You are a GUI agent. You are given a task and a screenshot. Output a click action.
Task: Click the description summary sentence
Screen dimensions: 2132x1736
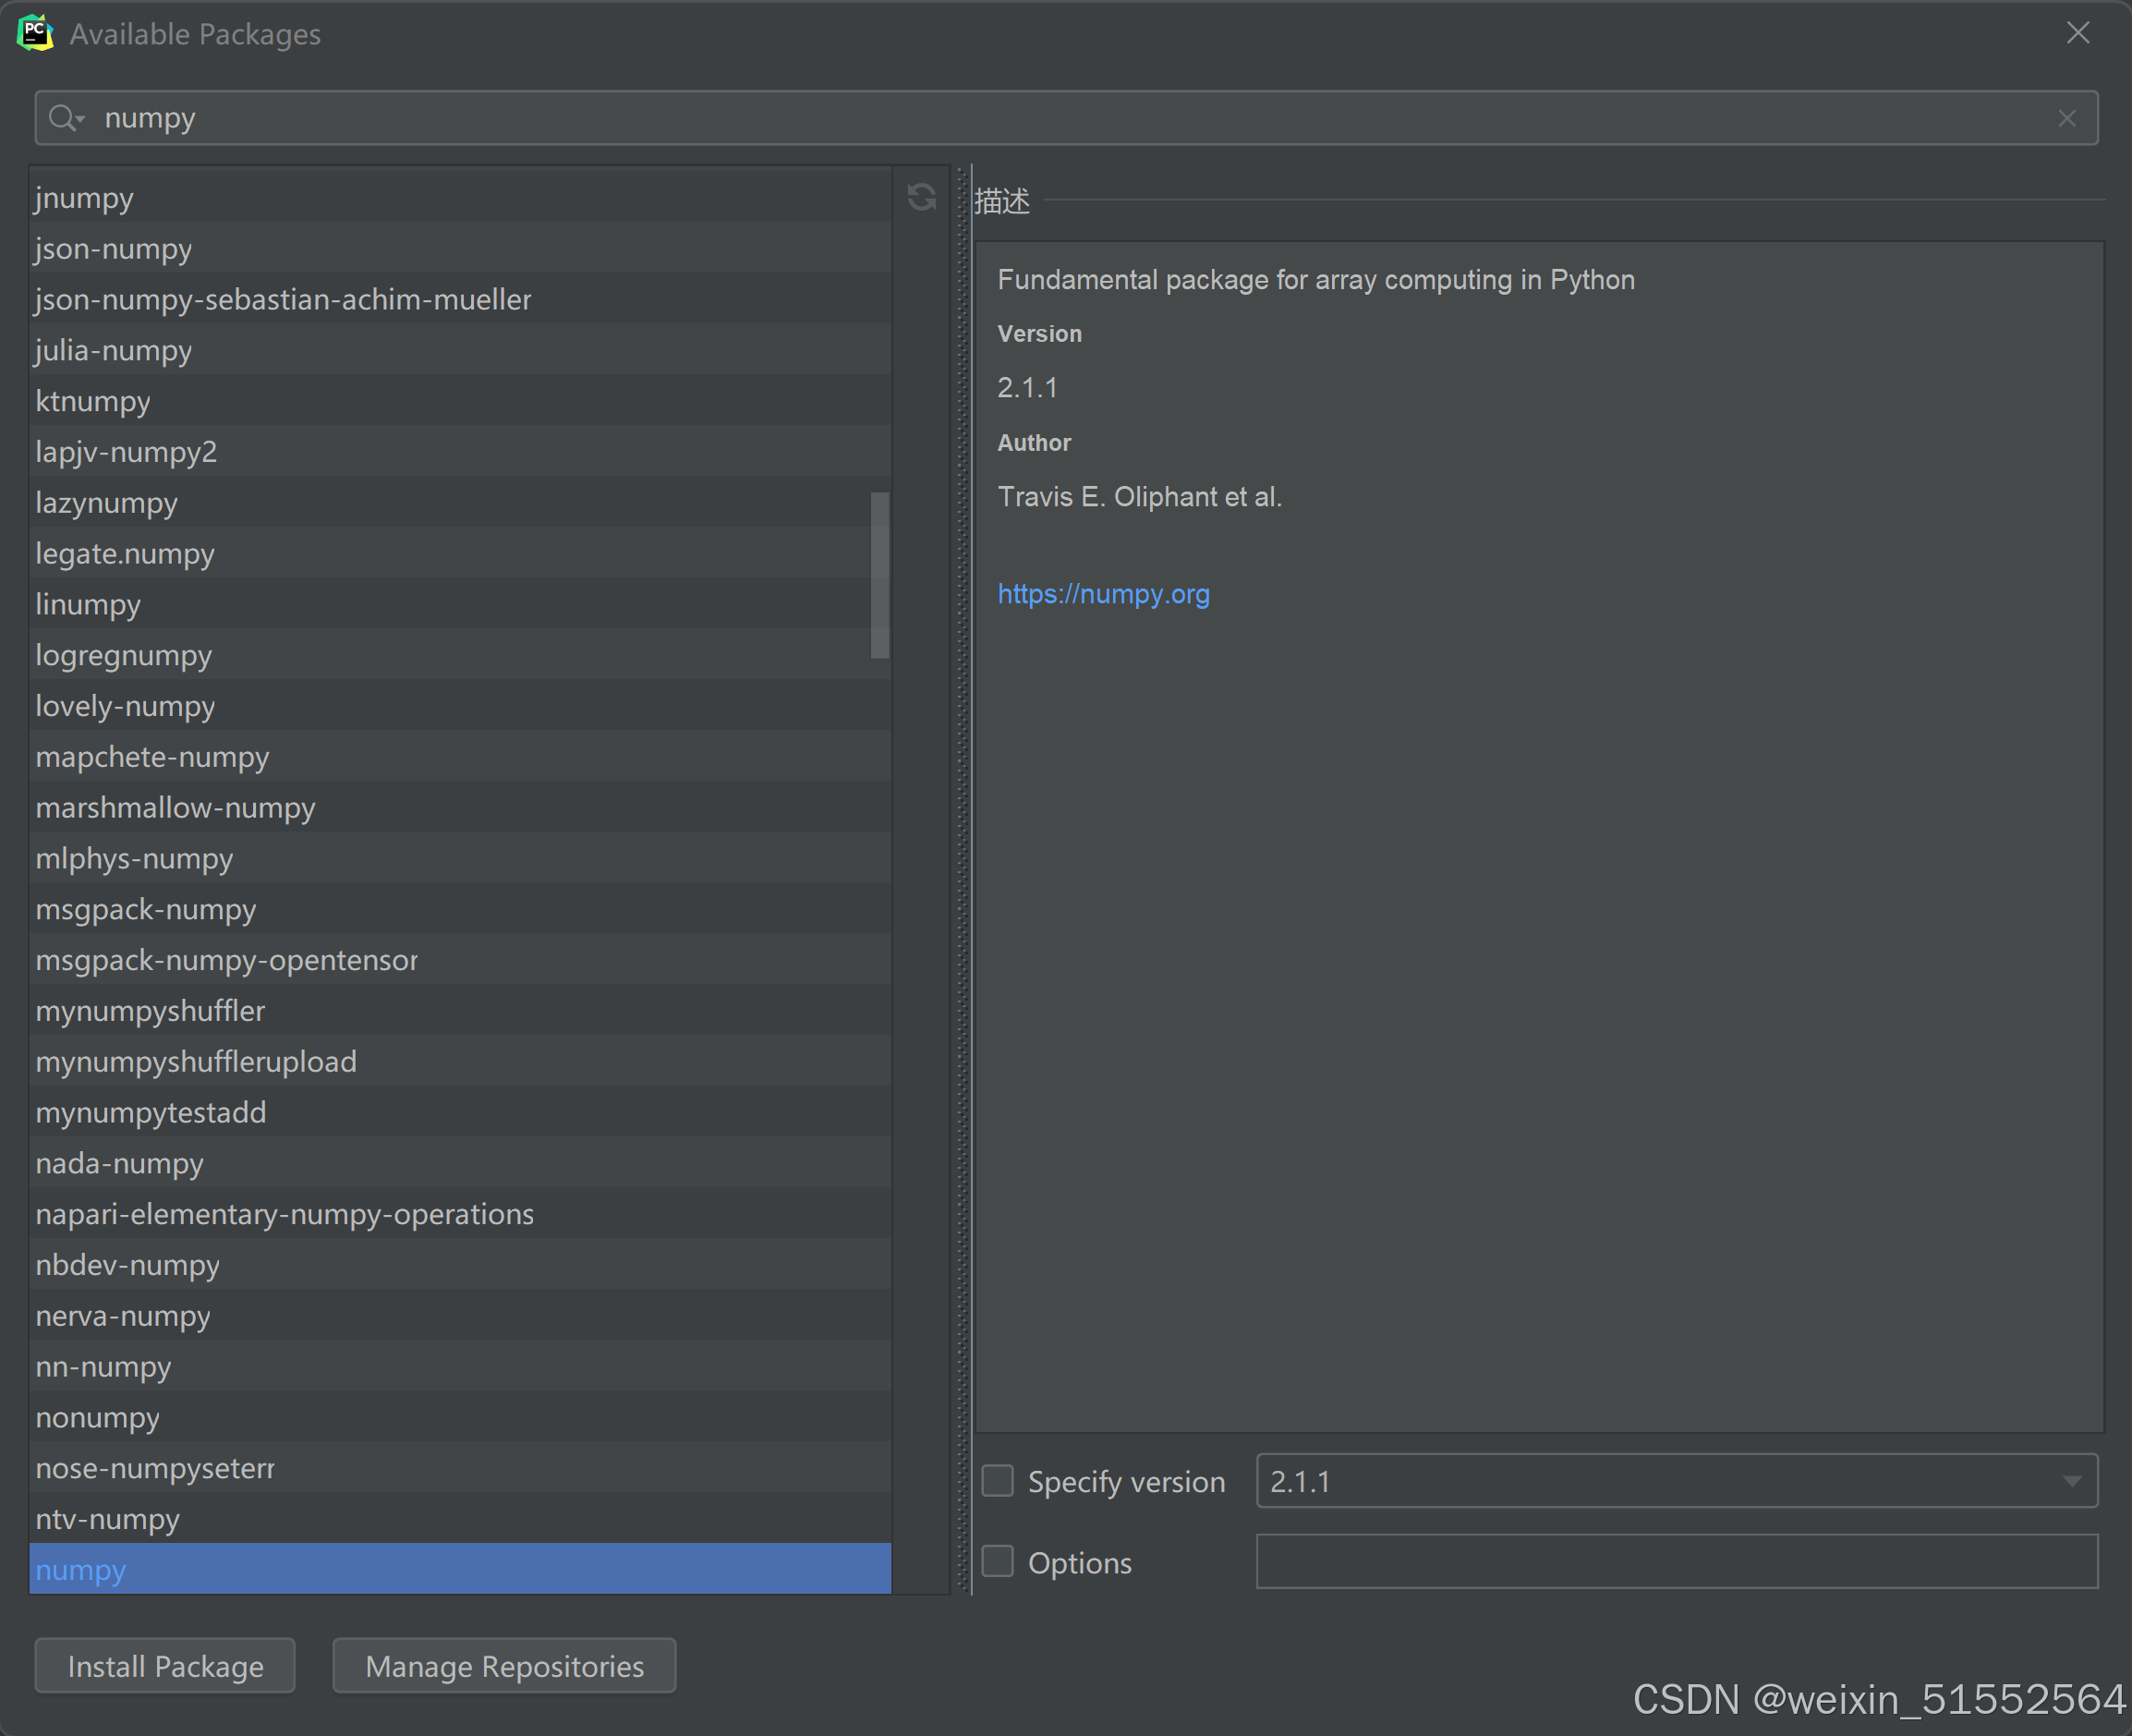tap(1316, 280)
